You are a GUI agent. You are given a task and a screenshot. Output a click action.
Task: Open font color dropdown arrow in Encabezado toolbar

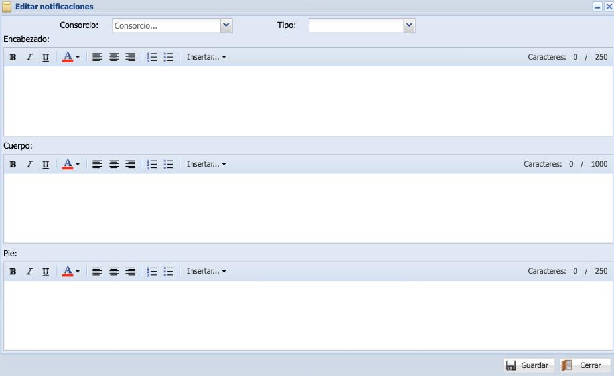click(78, 57)
